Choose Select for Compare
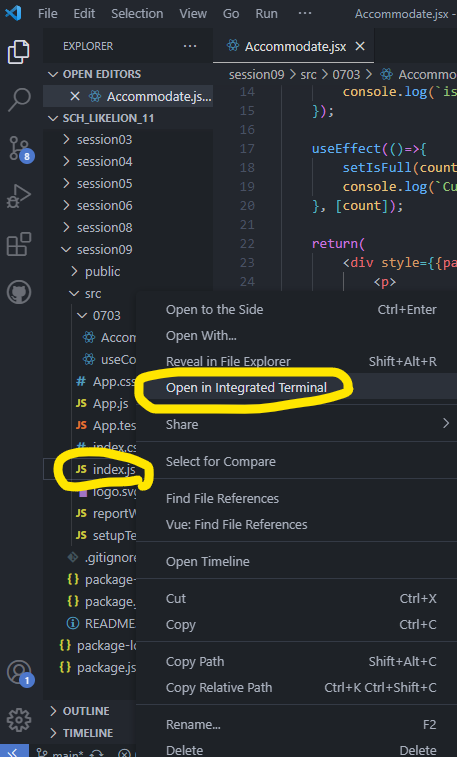The width and height of the screenshot is (457, 757). tap(297, 462)
